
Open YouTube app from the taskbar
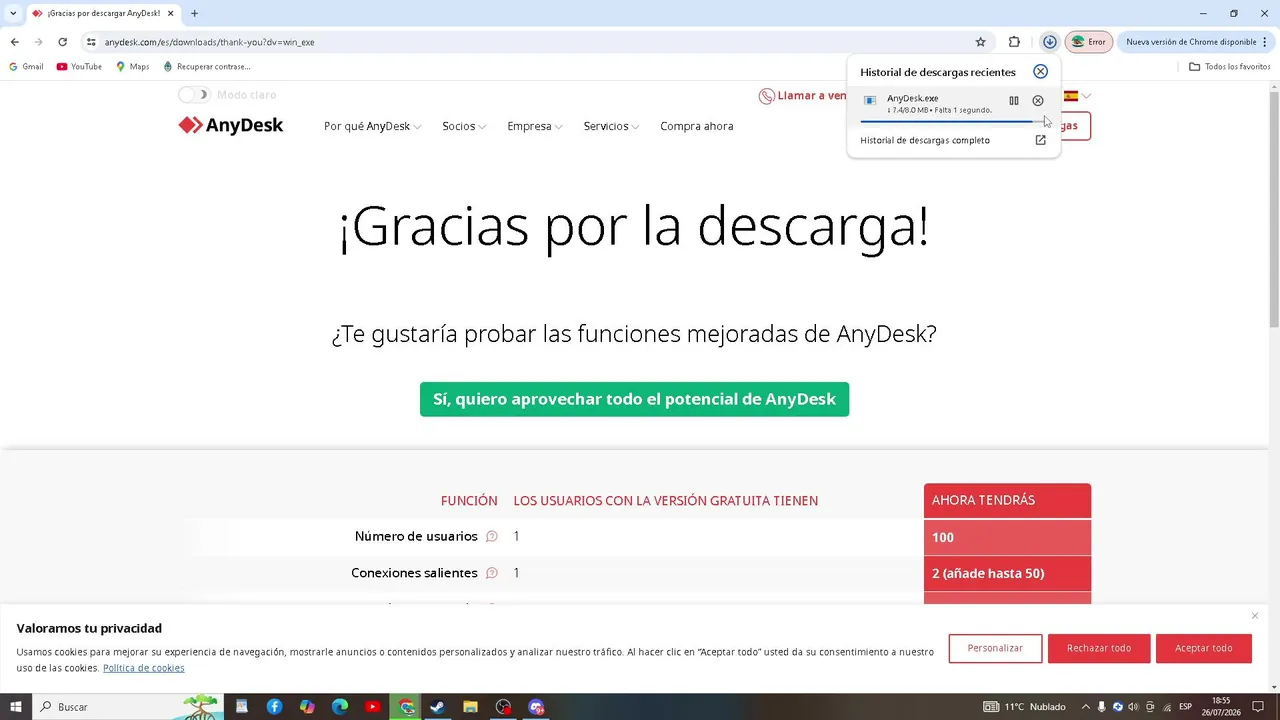[373, 707]
